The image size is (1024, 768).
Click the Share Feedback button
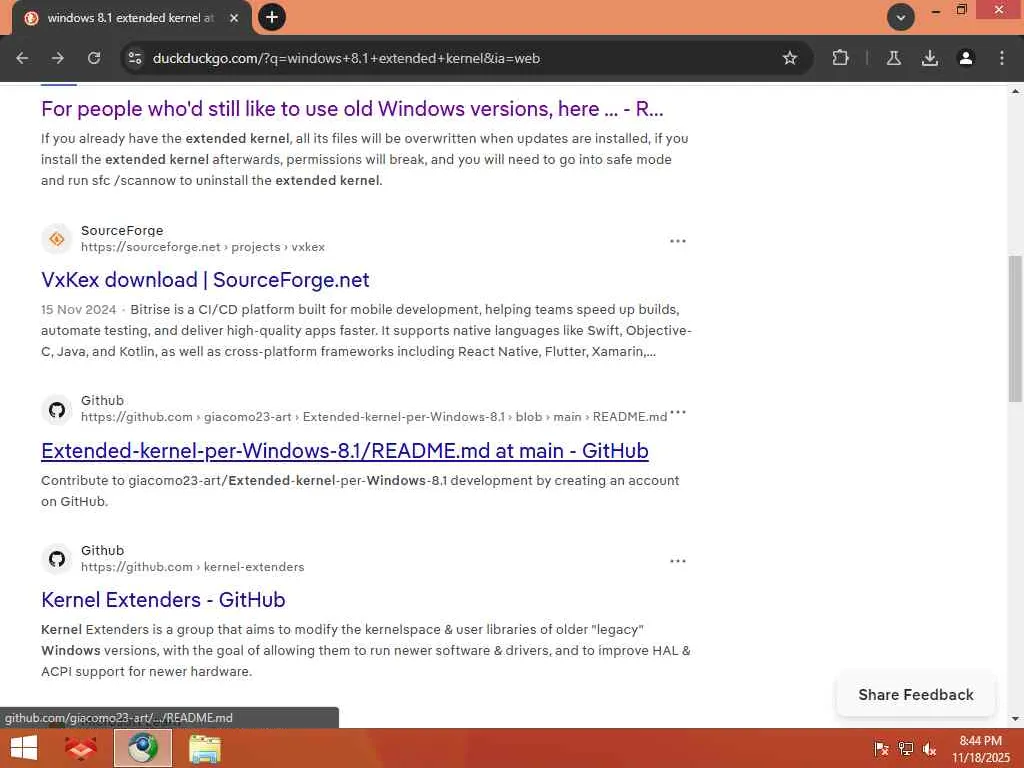(x=916, y=695)
